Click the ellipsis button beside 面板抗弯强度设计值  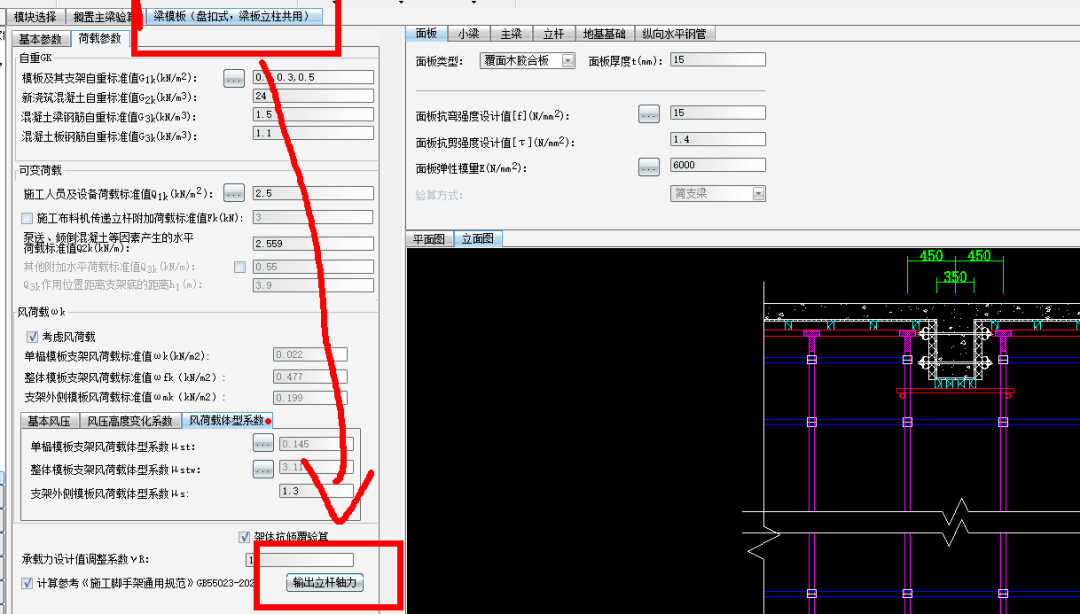coord(649,114)
